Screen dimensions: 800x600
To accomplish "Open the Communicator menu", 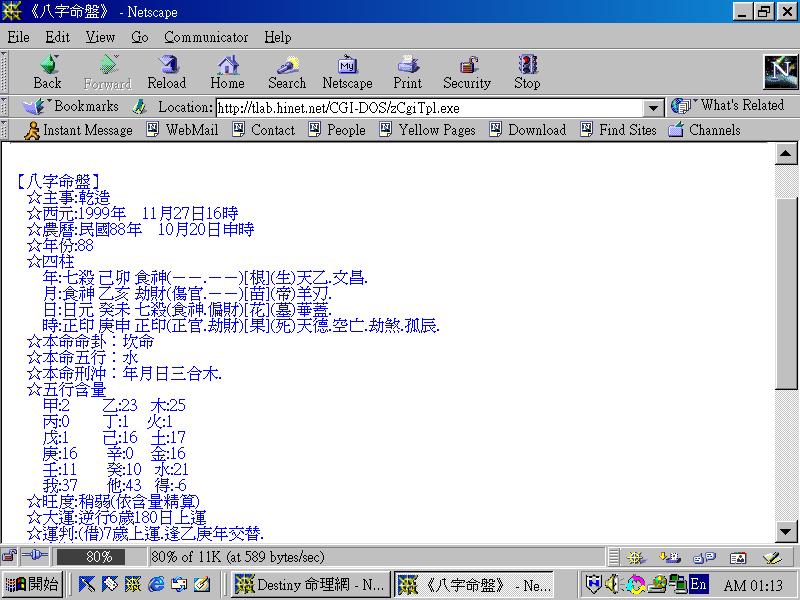I will (205, 37).
